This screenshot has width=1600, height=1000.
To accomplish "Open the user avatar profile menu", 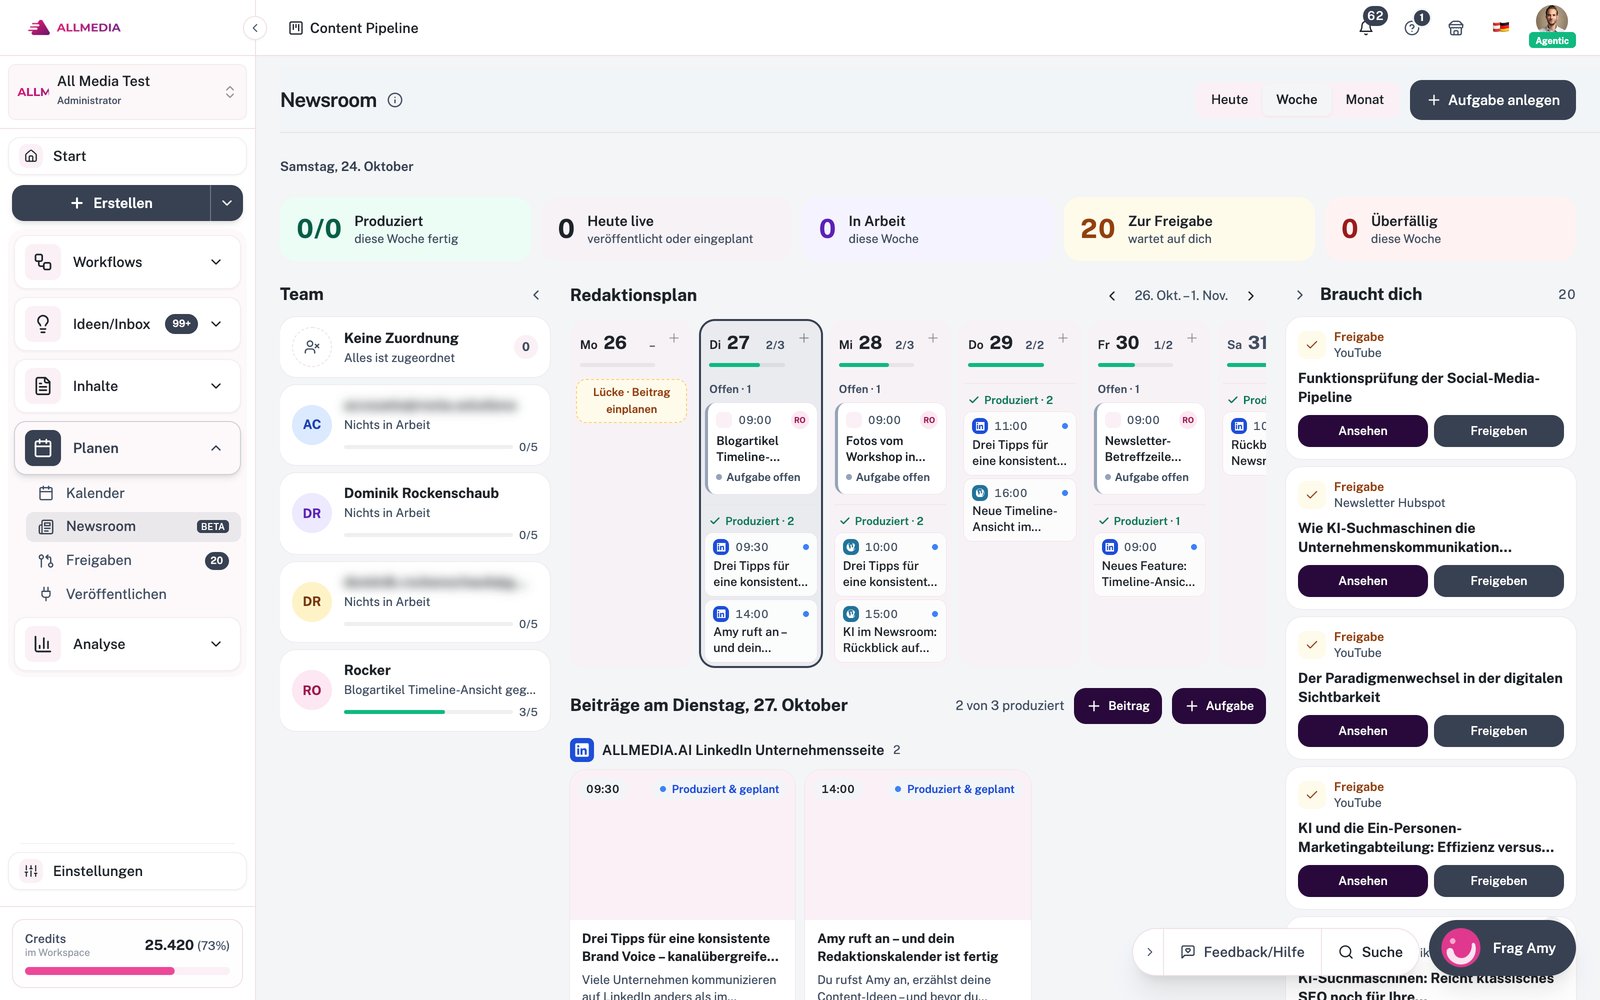I will point(1552,20).
